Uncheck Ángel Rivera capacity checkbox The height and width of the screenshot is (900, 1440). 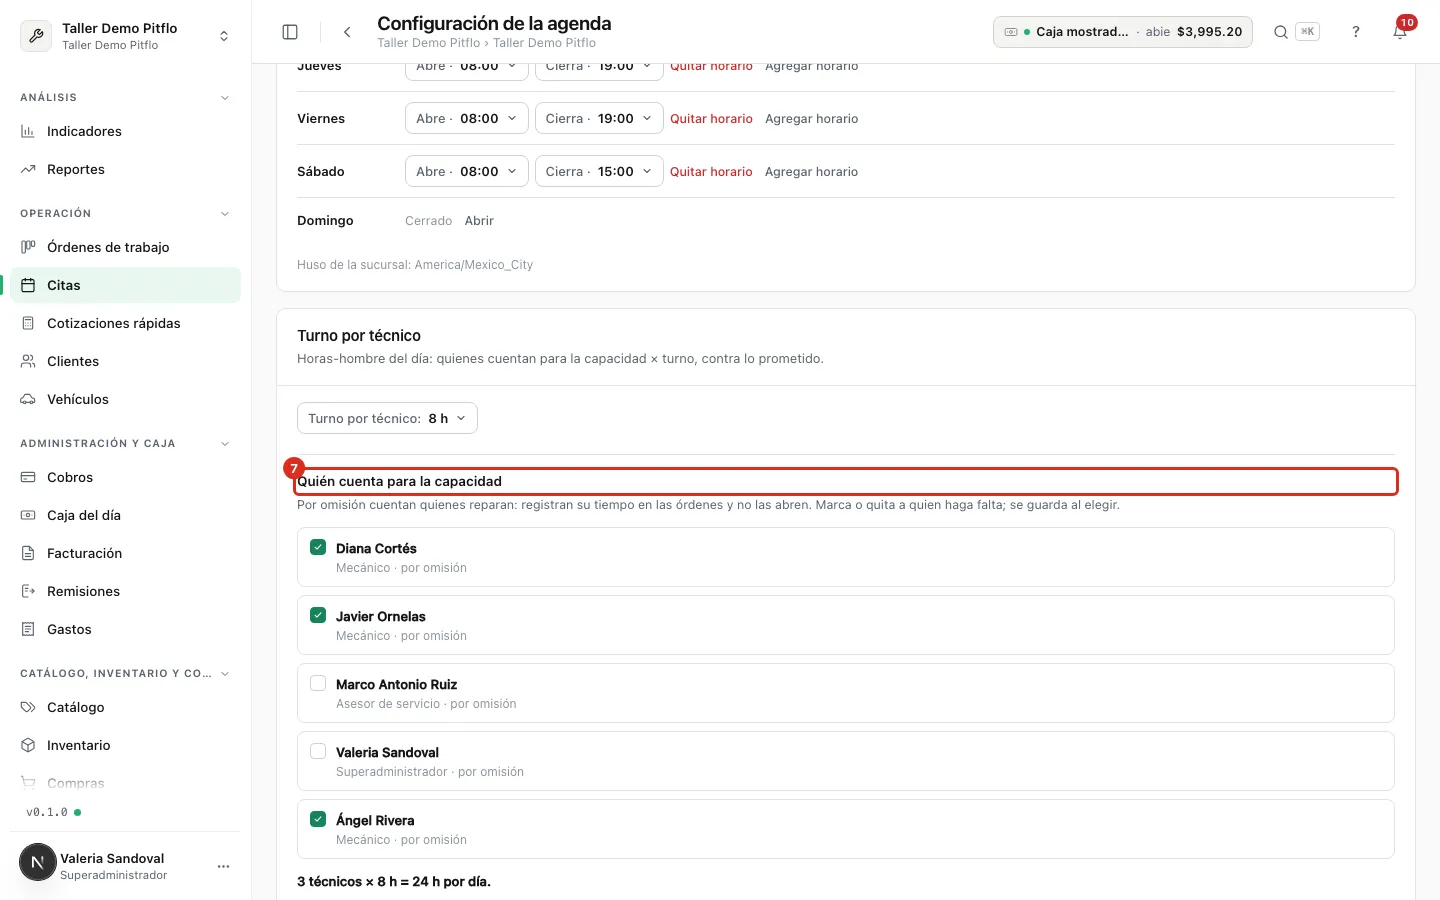[318, 819]
